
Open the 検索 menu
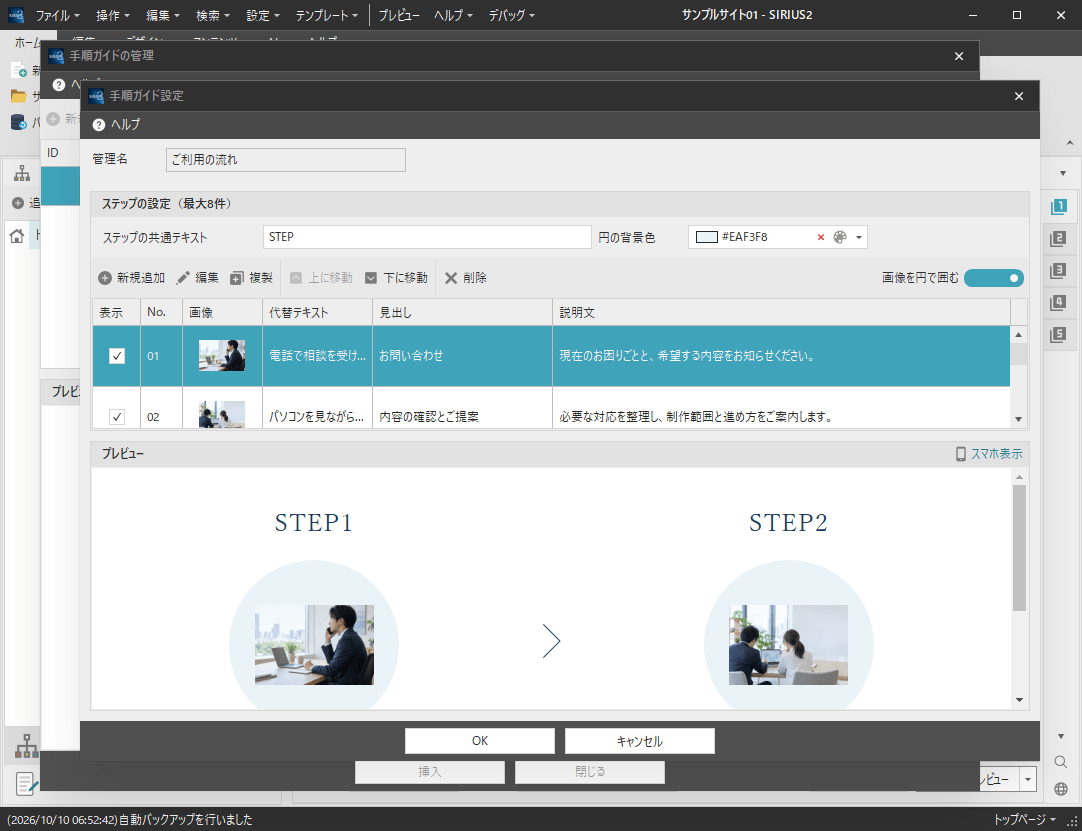point(213,15)
